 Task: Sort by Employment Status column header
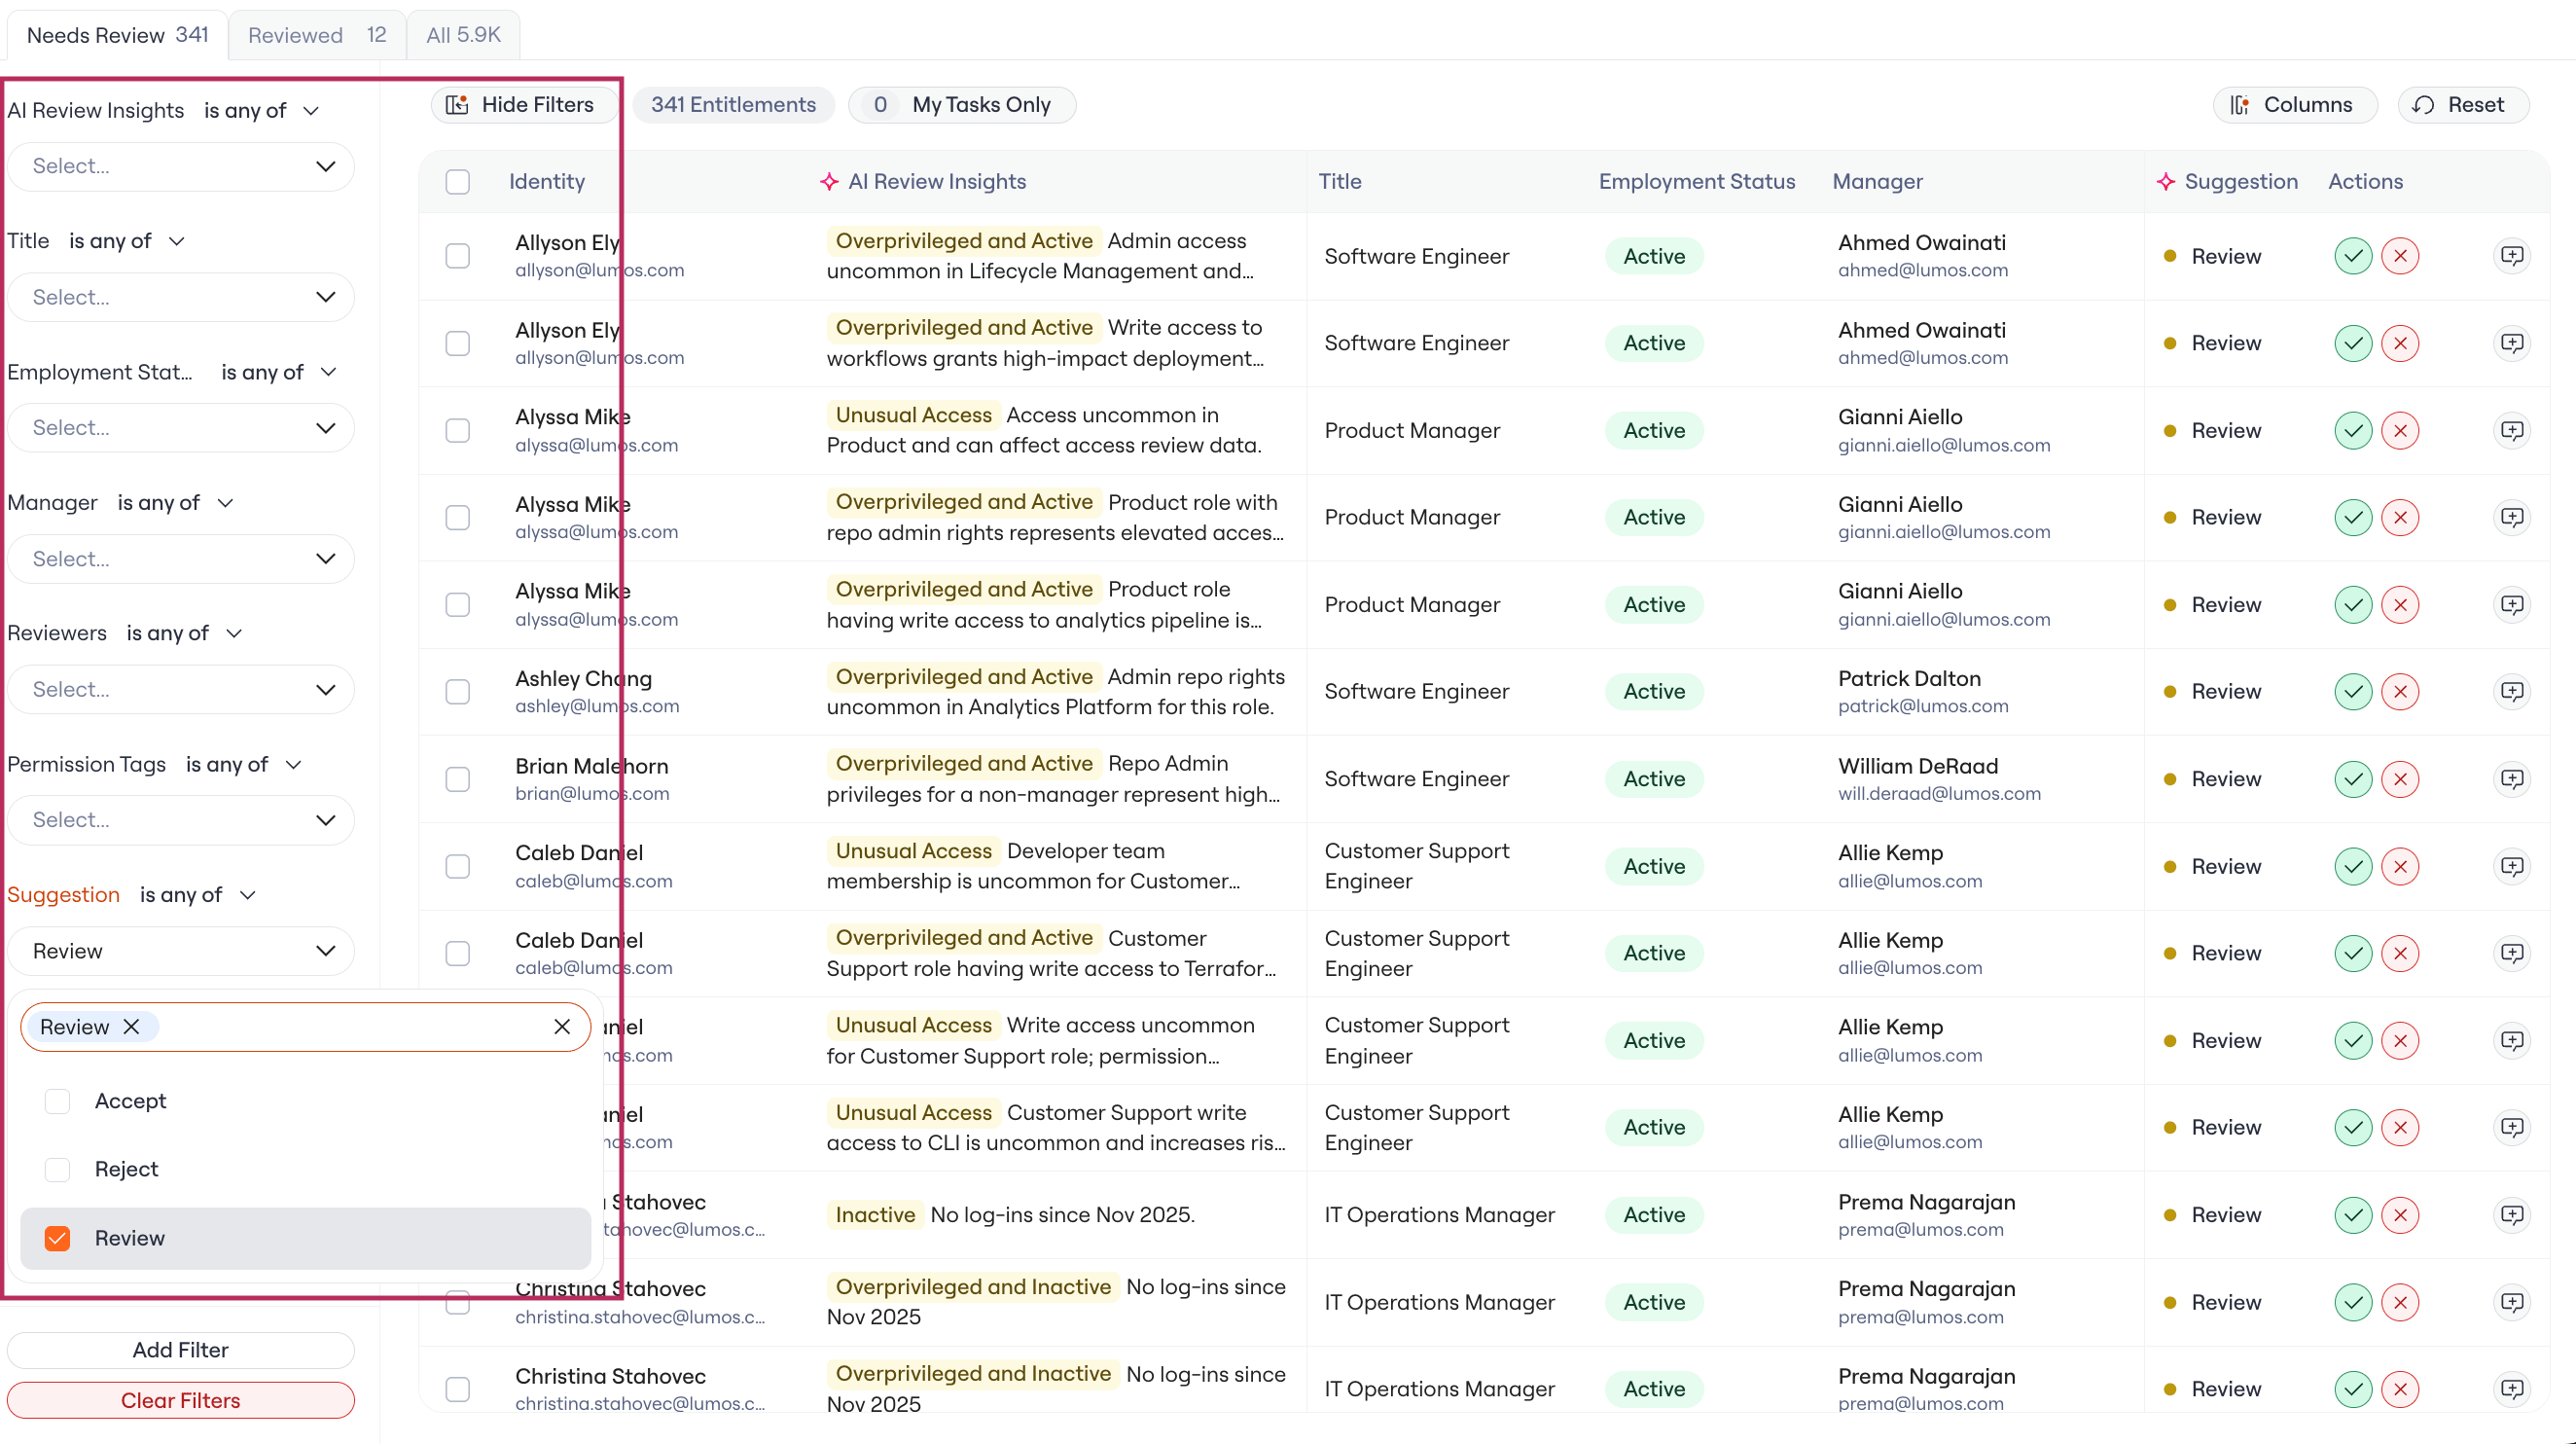click(1696, 181)
